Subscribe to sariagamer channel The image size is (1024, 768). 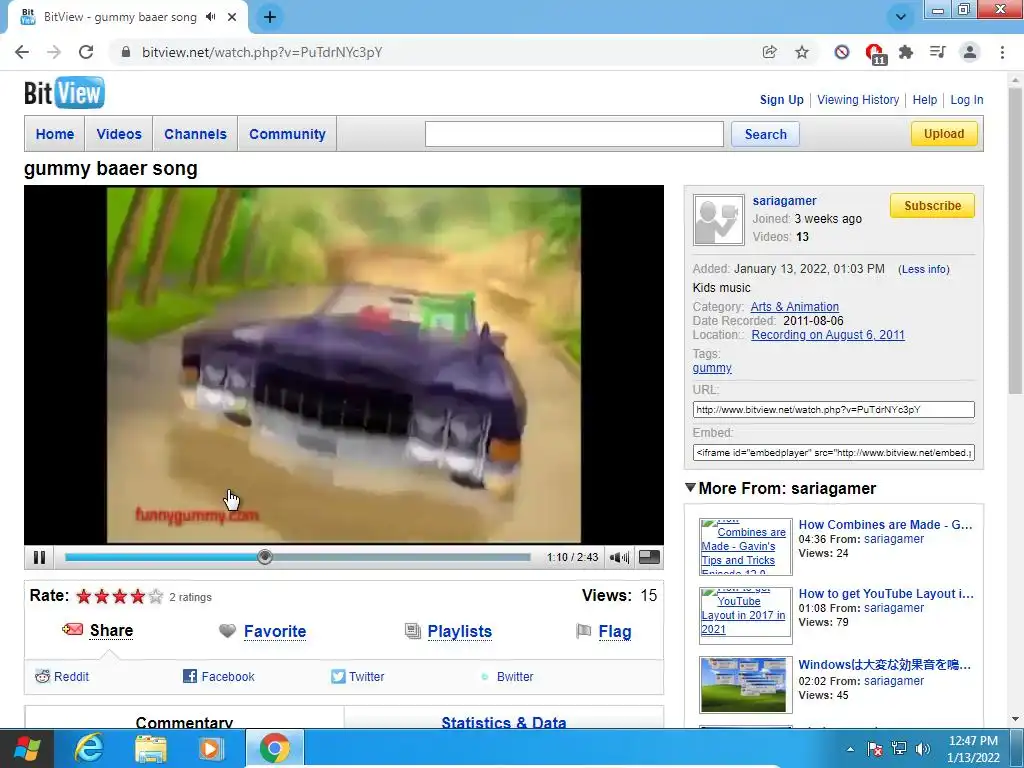click(x=932, y=206)
